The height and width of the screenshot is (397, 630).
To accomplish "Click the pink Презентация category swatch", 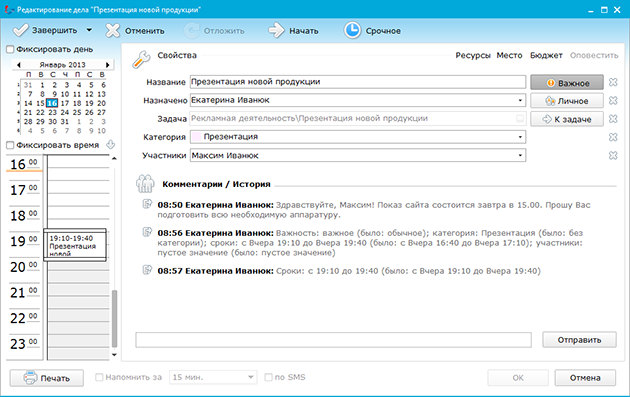I will point(196,137).
